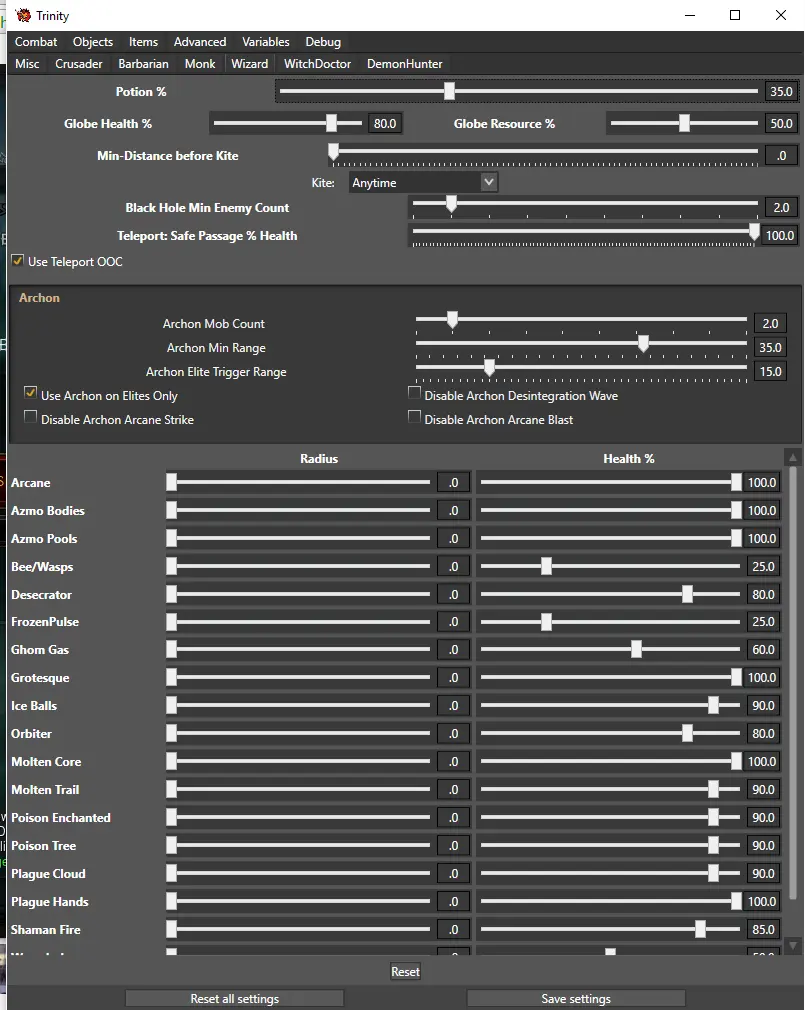Viewport: 805px width, 1010px height.
Task: Select the Wizard tab
Action: click(x=249, y=64)
